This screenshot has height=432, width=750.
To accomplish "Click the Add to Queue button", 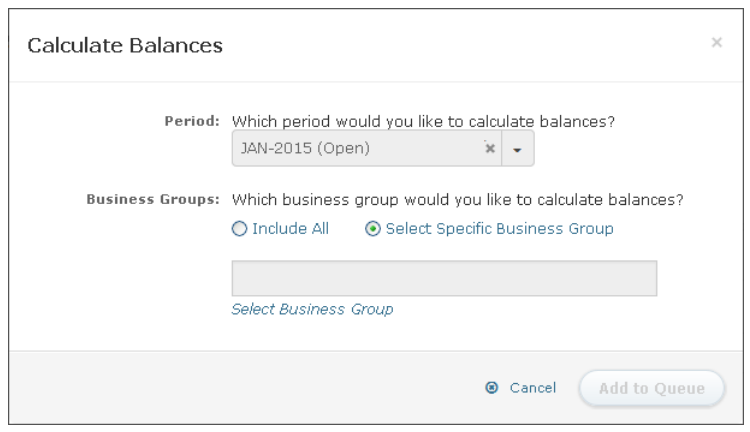I will [x=652, y=388].
